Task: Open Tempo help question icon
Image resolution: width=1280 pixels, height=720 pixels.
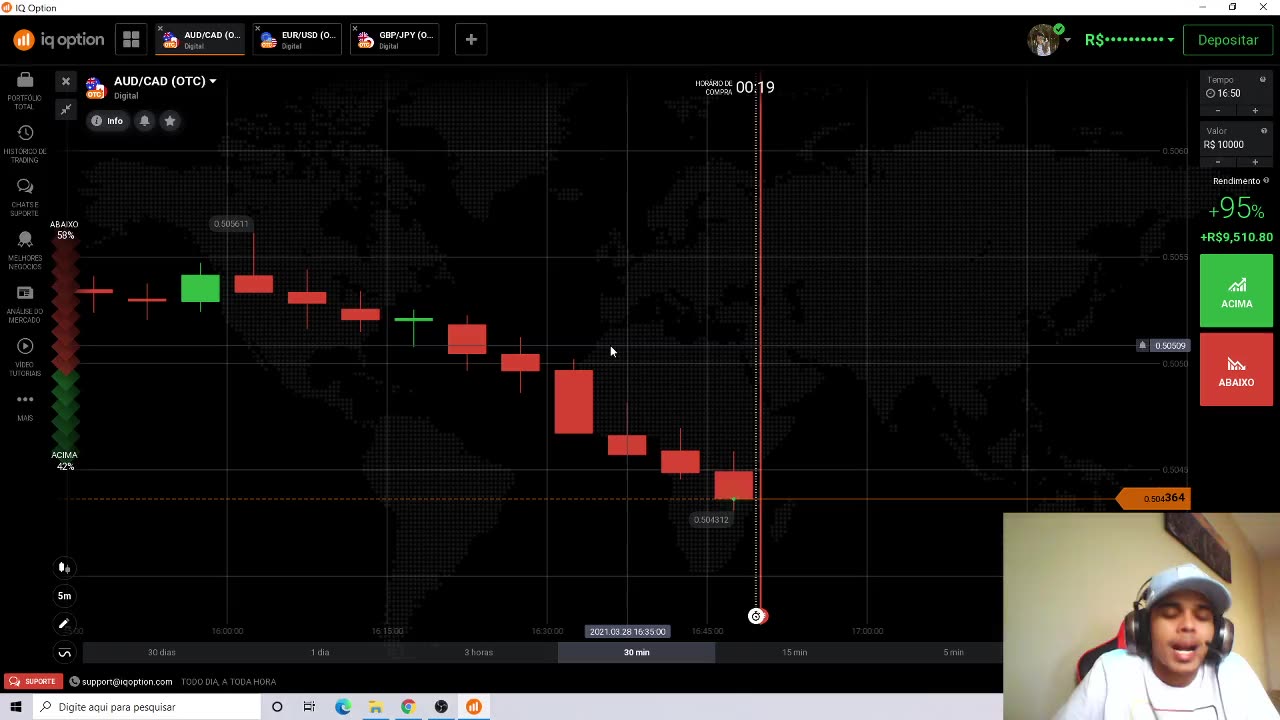Action: 1263,80
